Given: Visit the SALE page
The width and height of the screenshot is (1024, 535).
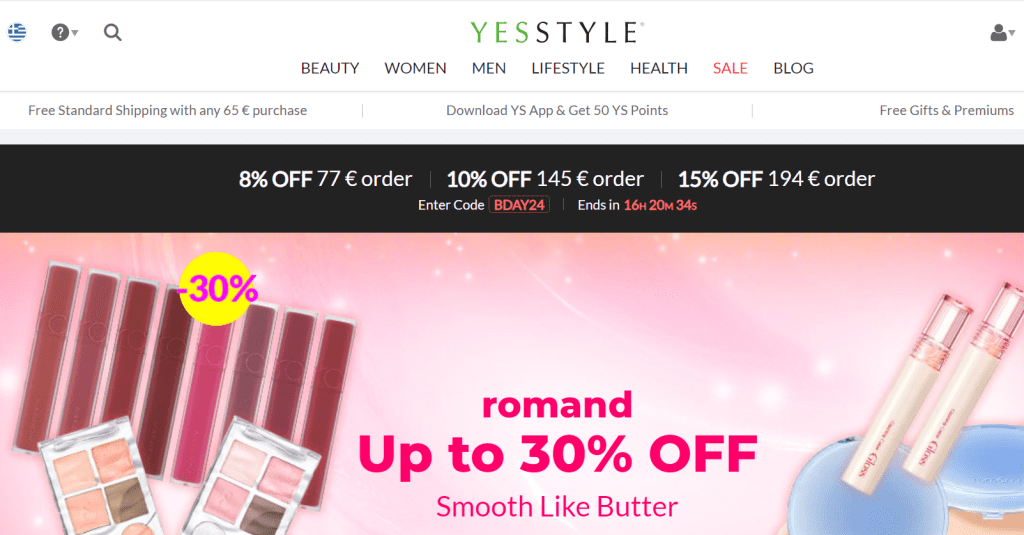Looking at the screenshot, I should [730, 68].
